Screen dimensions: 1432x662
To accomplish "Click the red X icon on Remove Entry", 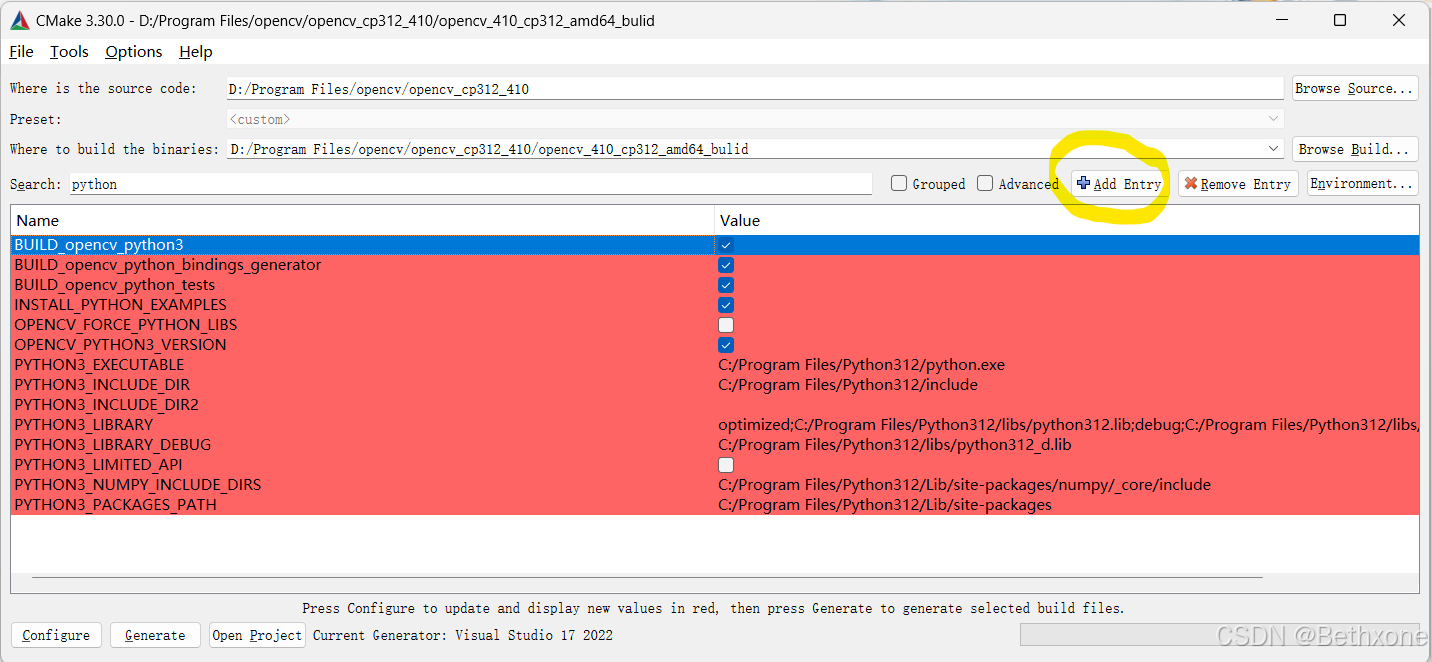I will pyautogui.click(x=1191, y=183).
